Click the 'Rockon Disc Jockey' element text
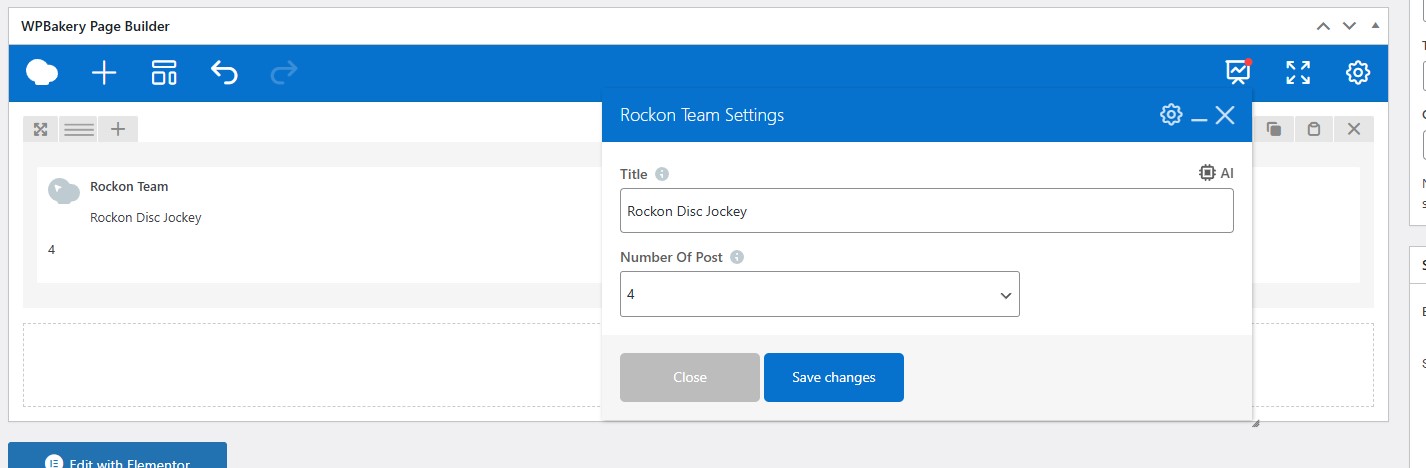 [x=146, y=218]
